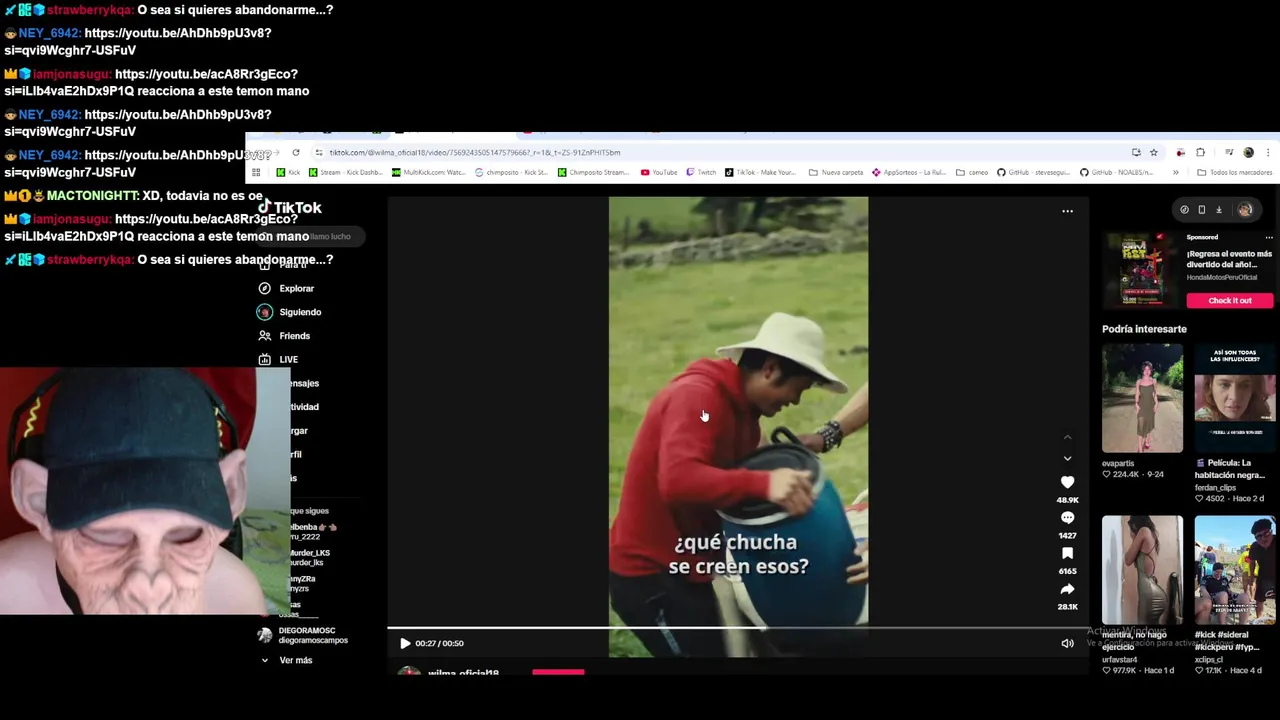Expand hidden bookmarks chevron
The image size is (1280, 720).
(1175, 172)
